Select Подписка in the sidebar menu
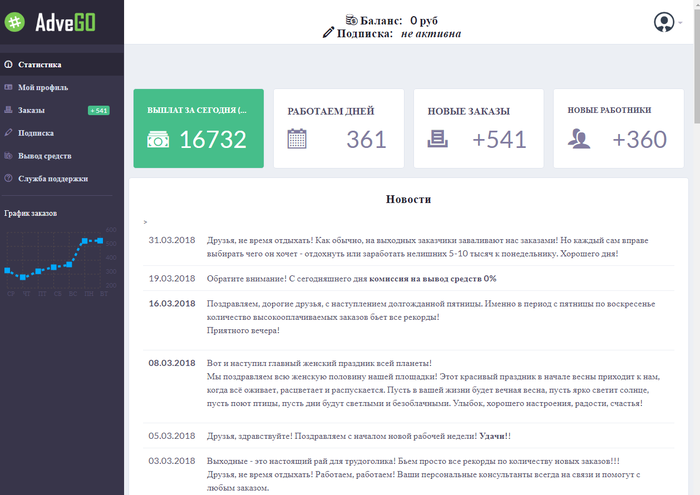This screenshot has width=700, height=495. [35, 132]
